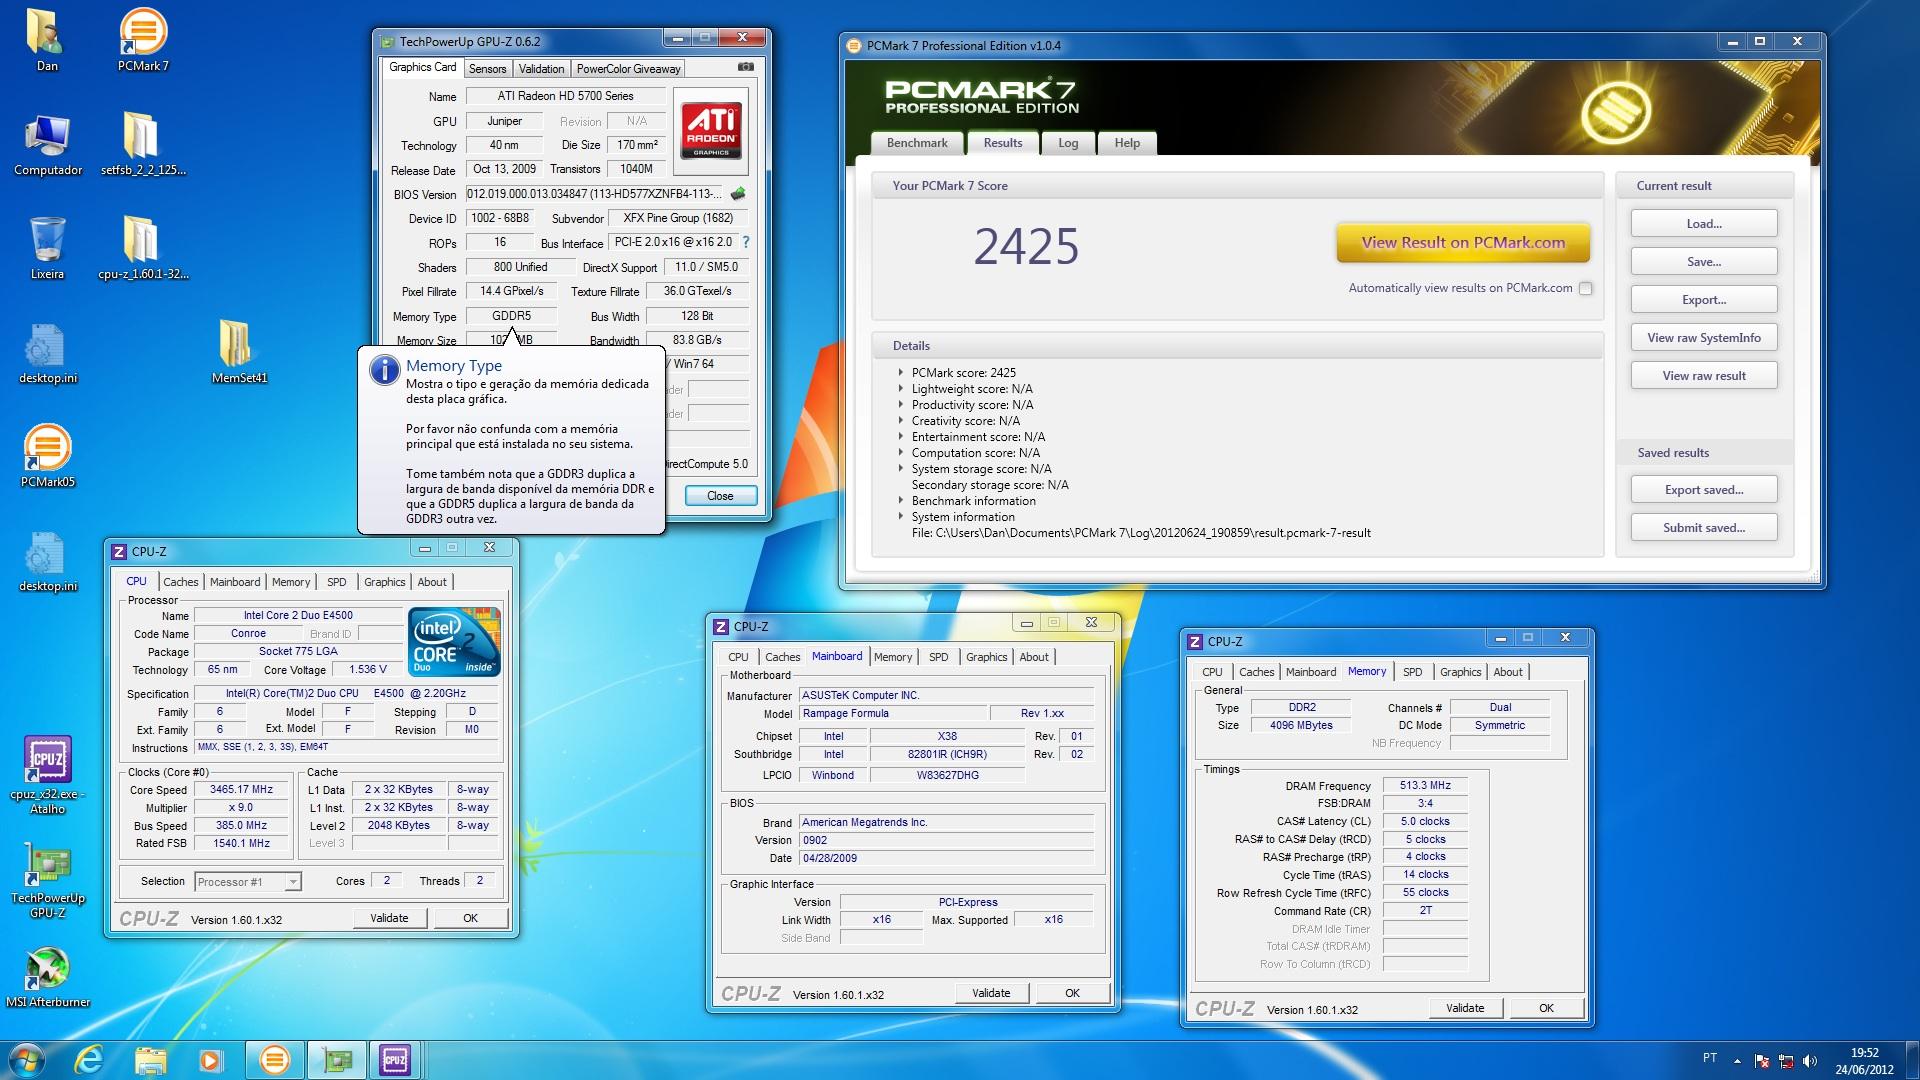This screenshot has width=1920, height=1080.
Task: Open Caches tab in the CPU tab CPU-Z window
Action: [181, 582]
